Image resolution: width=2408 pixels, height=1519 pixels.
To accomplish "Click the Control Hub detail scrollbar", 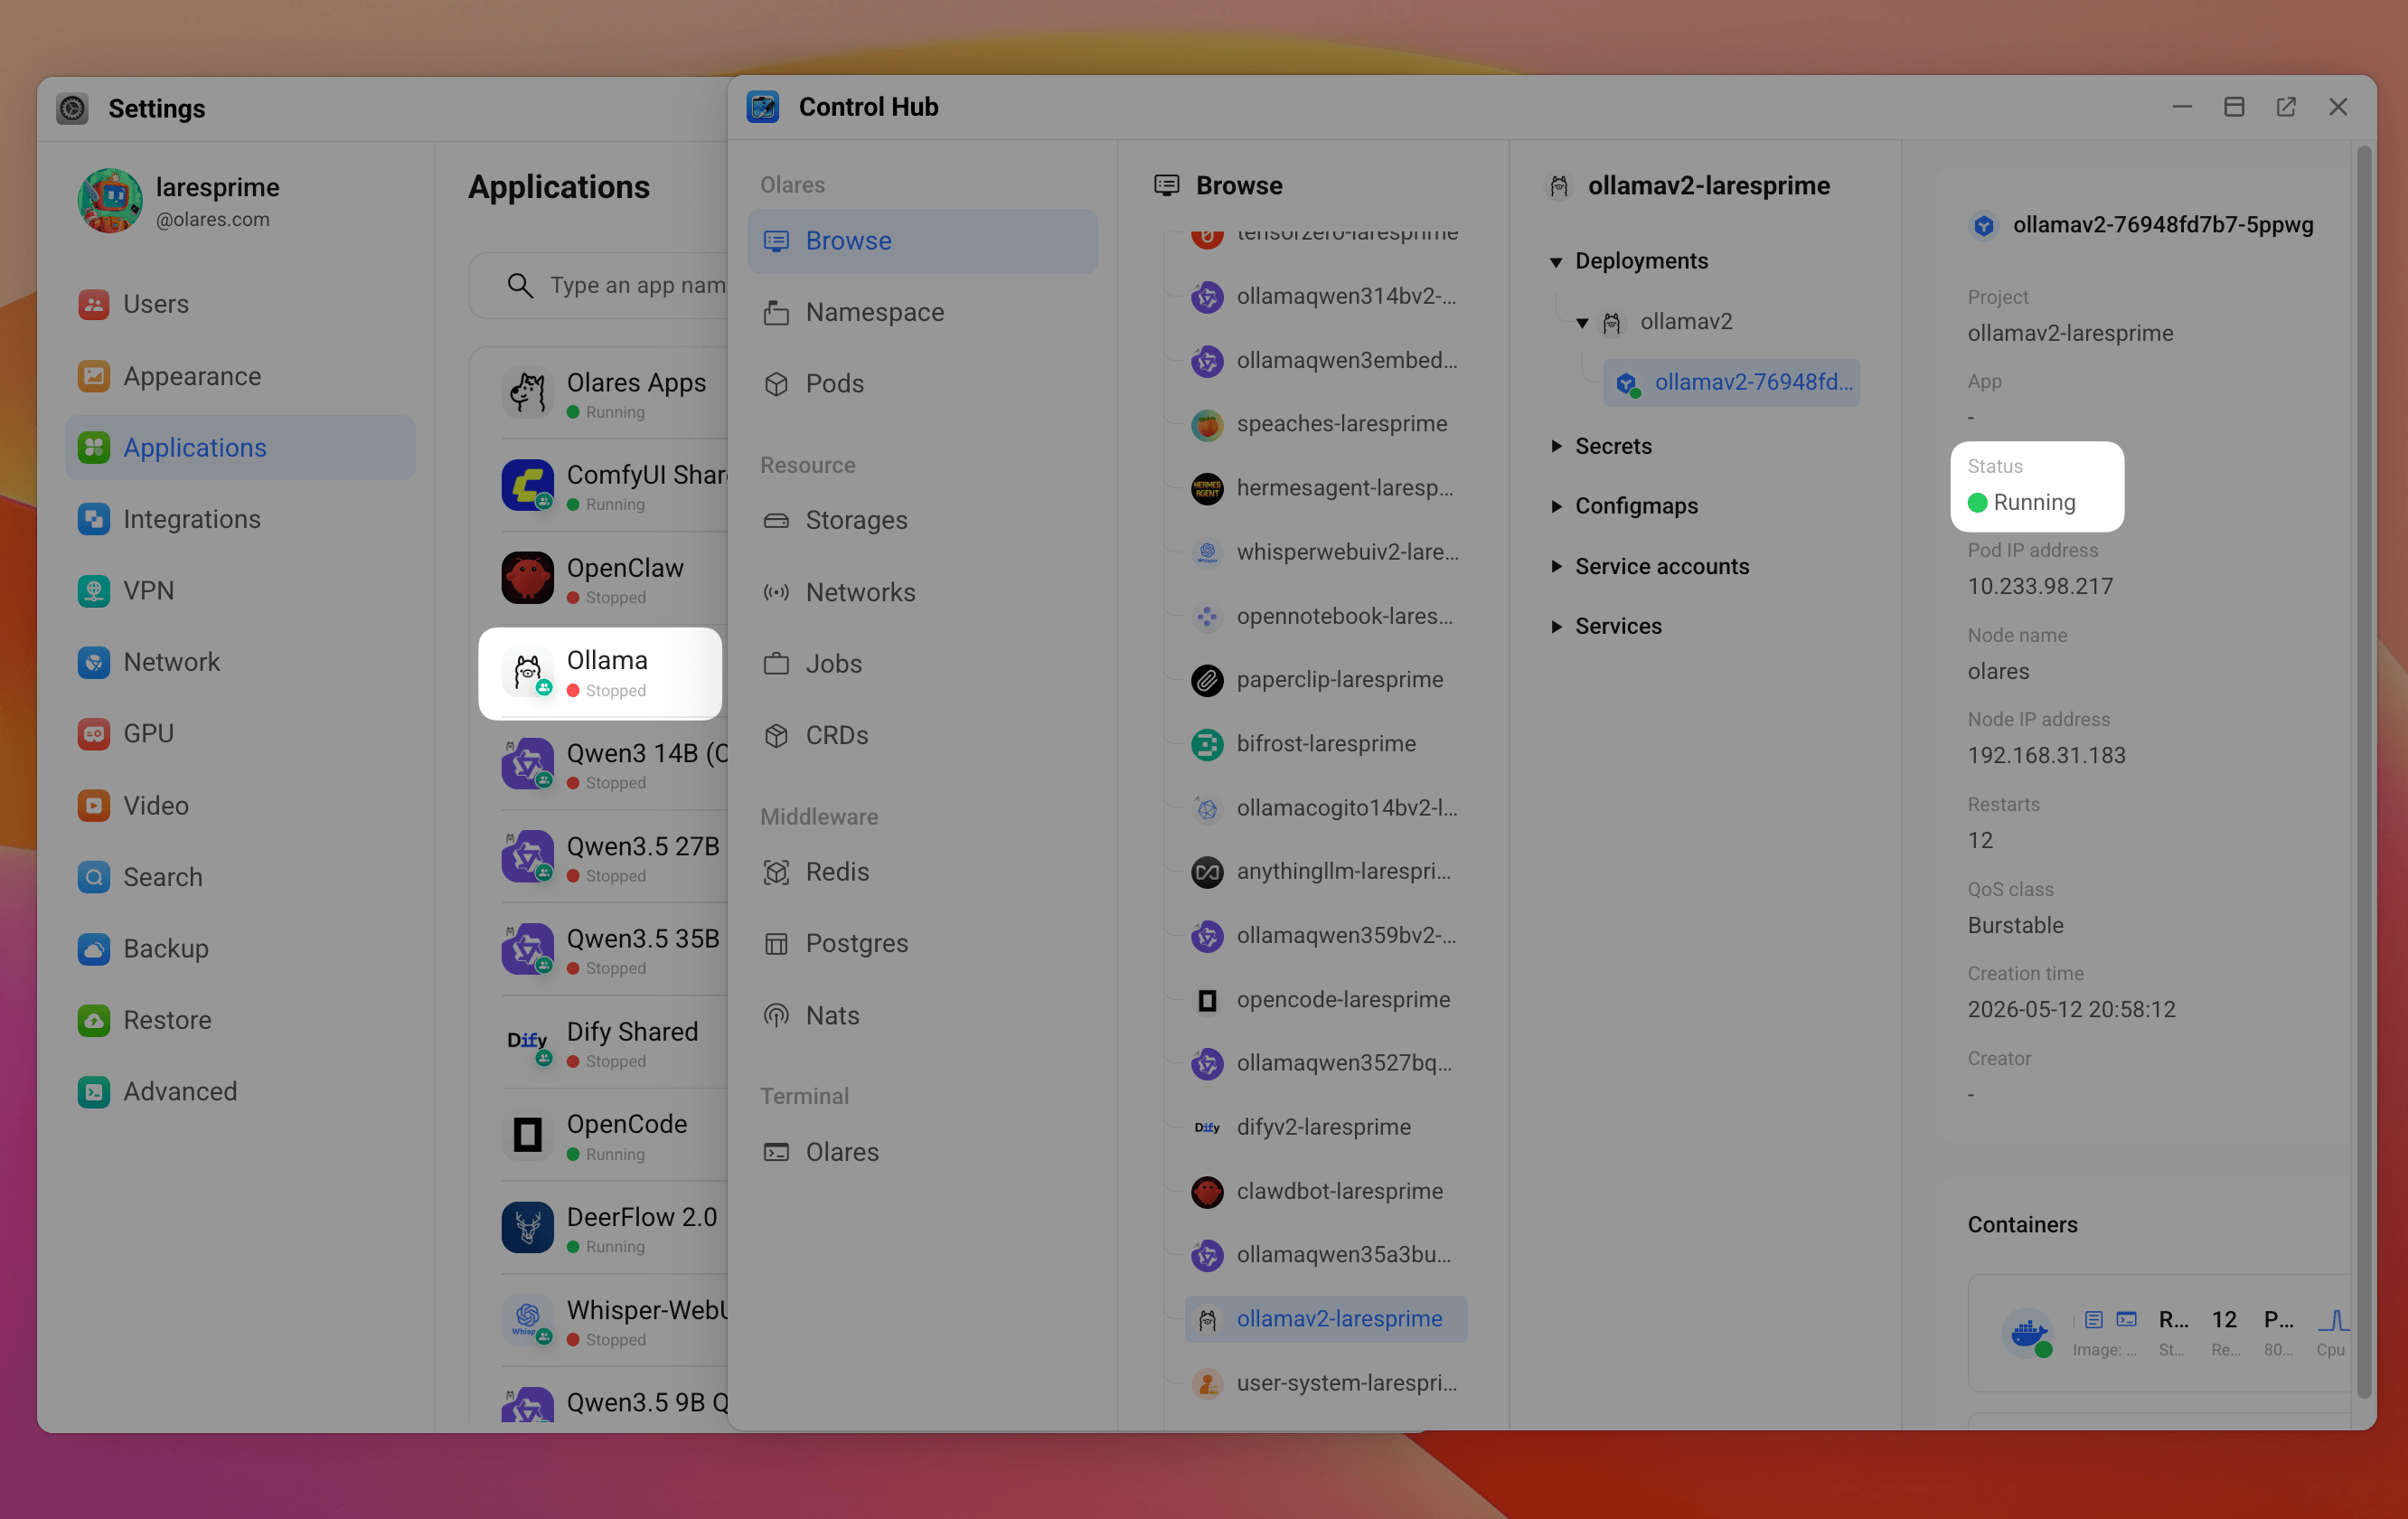I will [x=2363, y=770].
